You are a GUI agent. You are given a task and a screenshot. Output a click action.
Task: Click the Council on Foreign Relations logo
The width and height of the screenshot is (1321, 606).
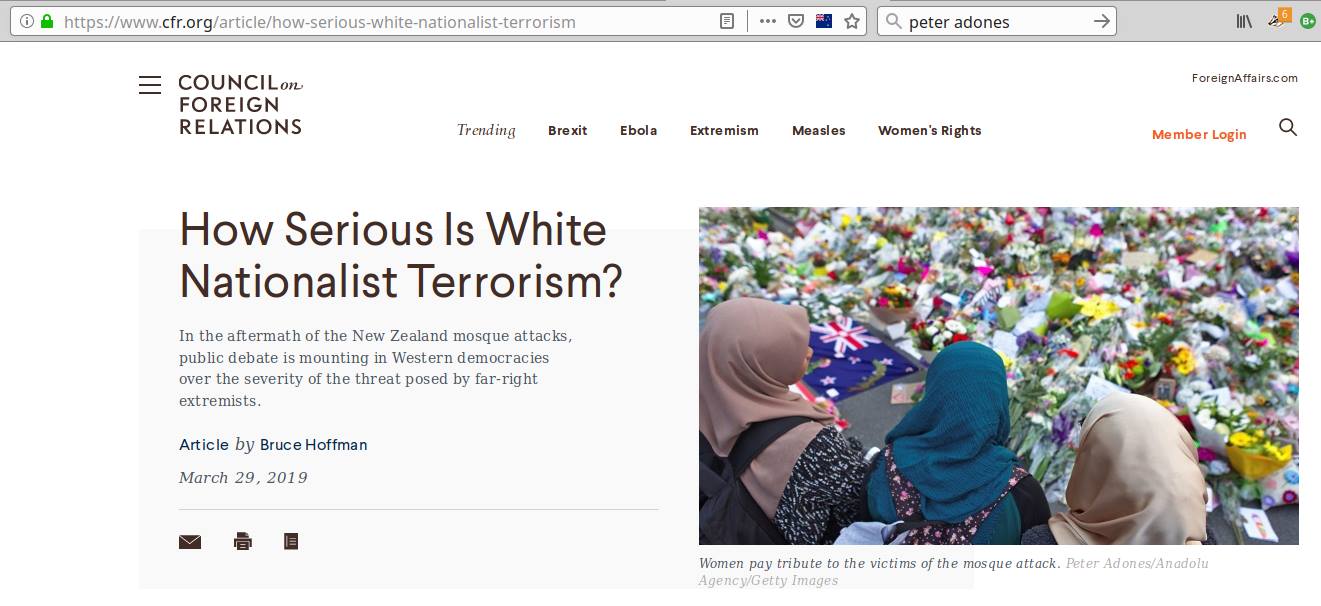tap(241, 104)
